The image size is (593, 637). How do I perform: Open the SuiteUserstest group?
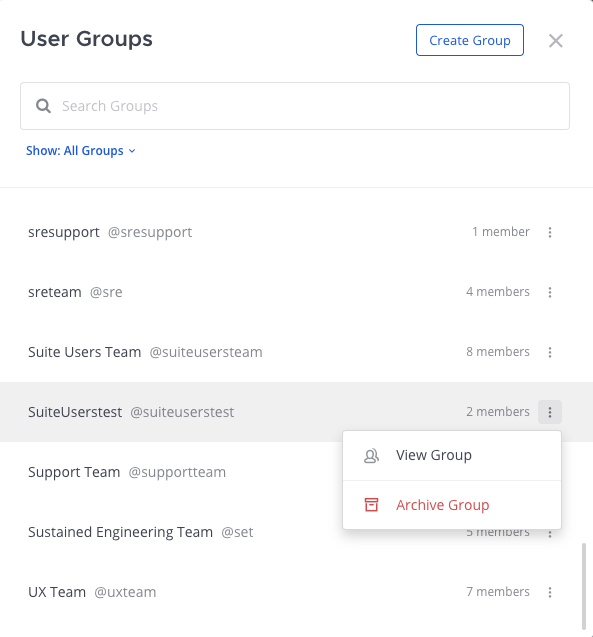[x=75, y=412]
